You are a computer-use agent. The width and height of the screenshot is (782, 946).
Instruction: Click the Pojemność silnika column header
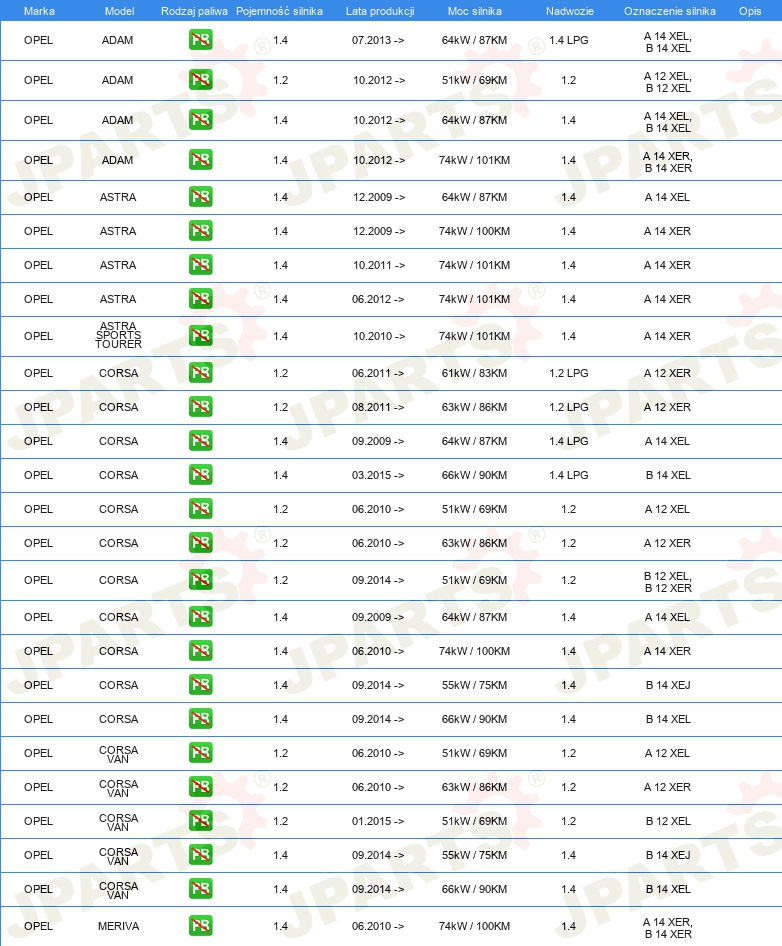pos(279,11)
